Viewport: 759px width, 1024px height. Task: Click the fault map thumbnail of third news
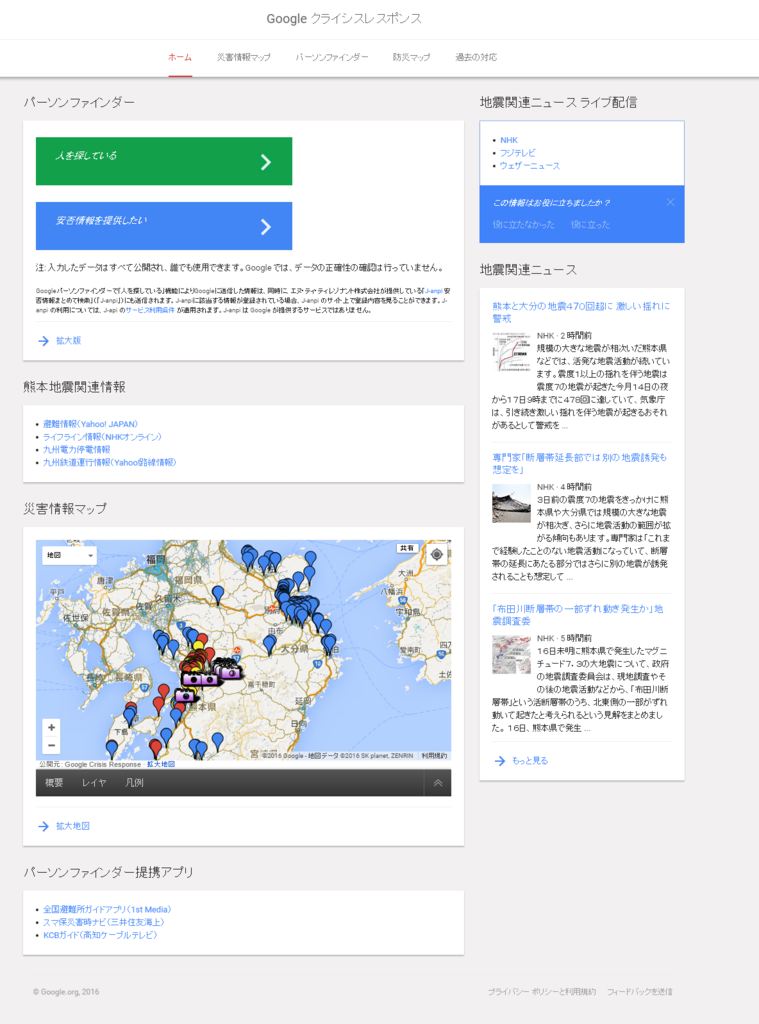(511, 655)
